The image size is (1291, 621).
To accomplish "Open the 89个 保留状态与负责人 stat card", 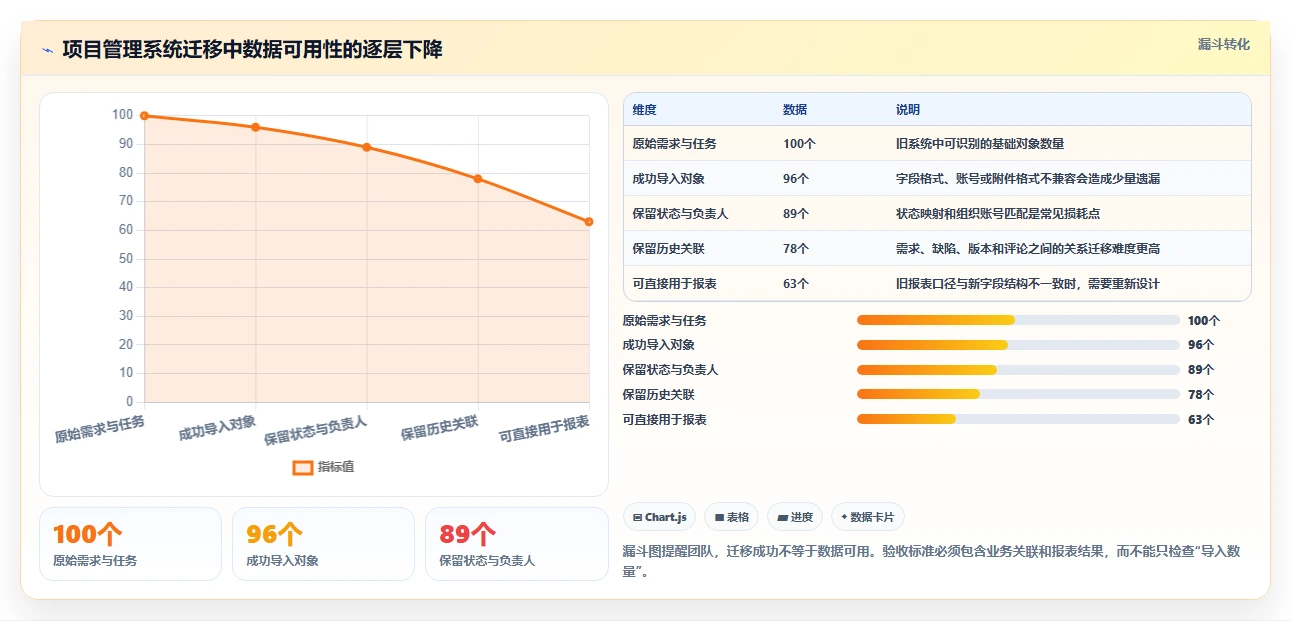I will [x=516, y=544].
